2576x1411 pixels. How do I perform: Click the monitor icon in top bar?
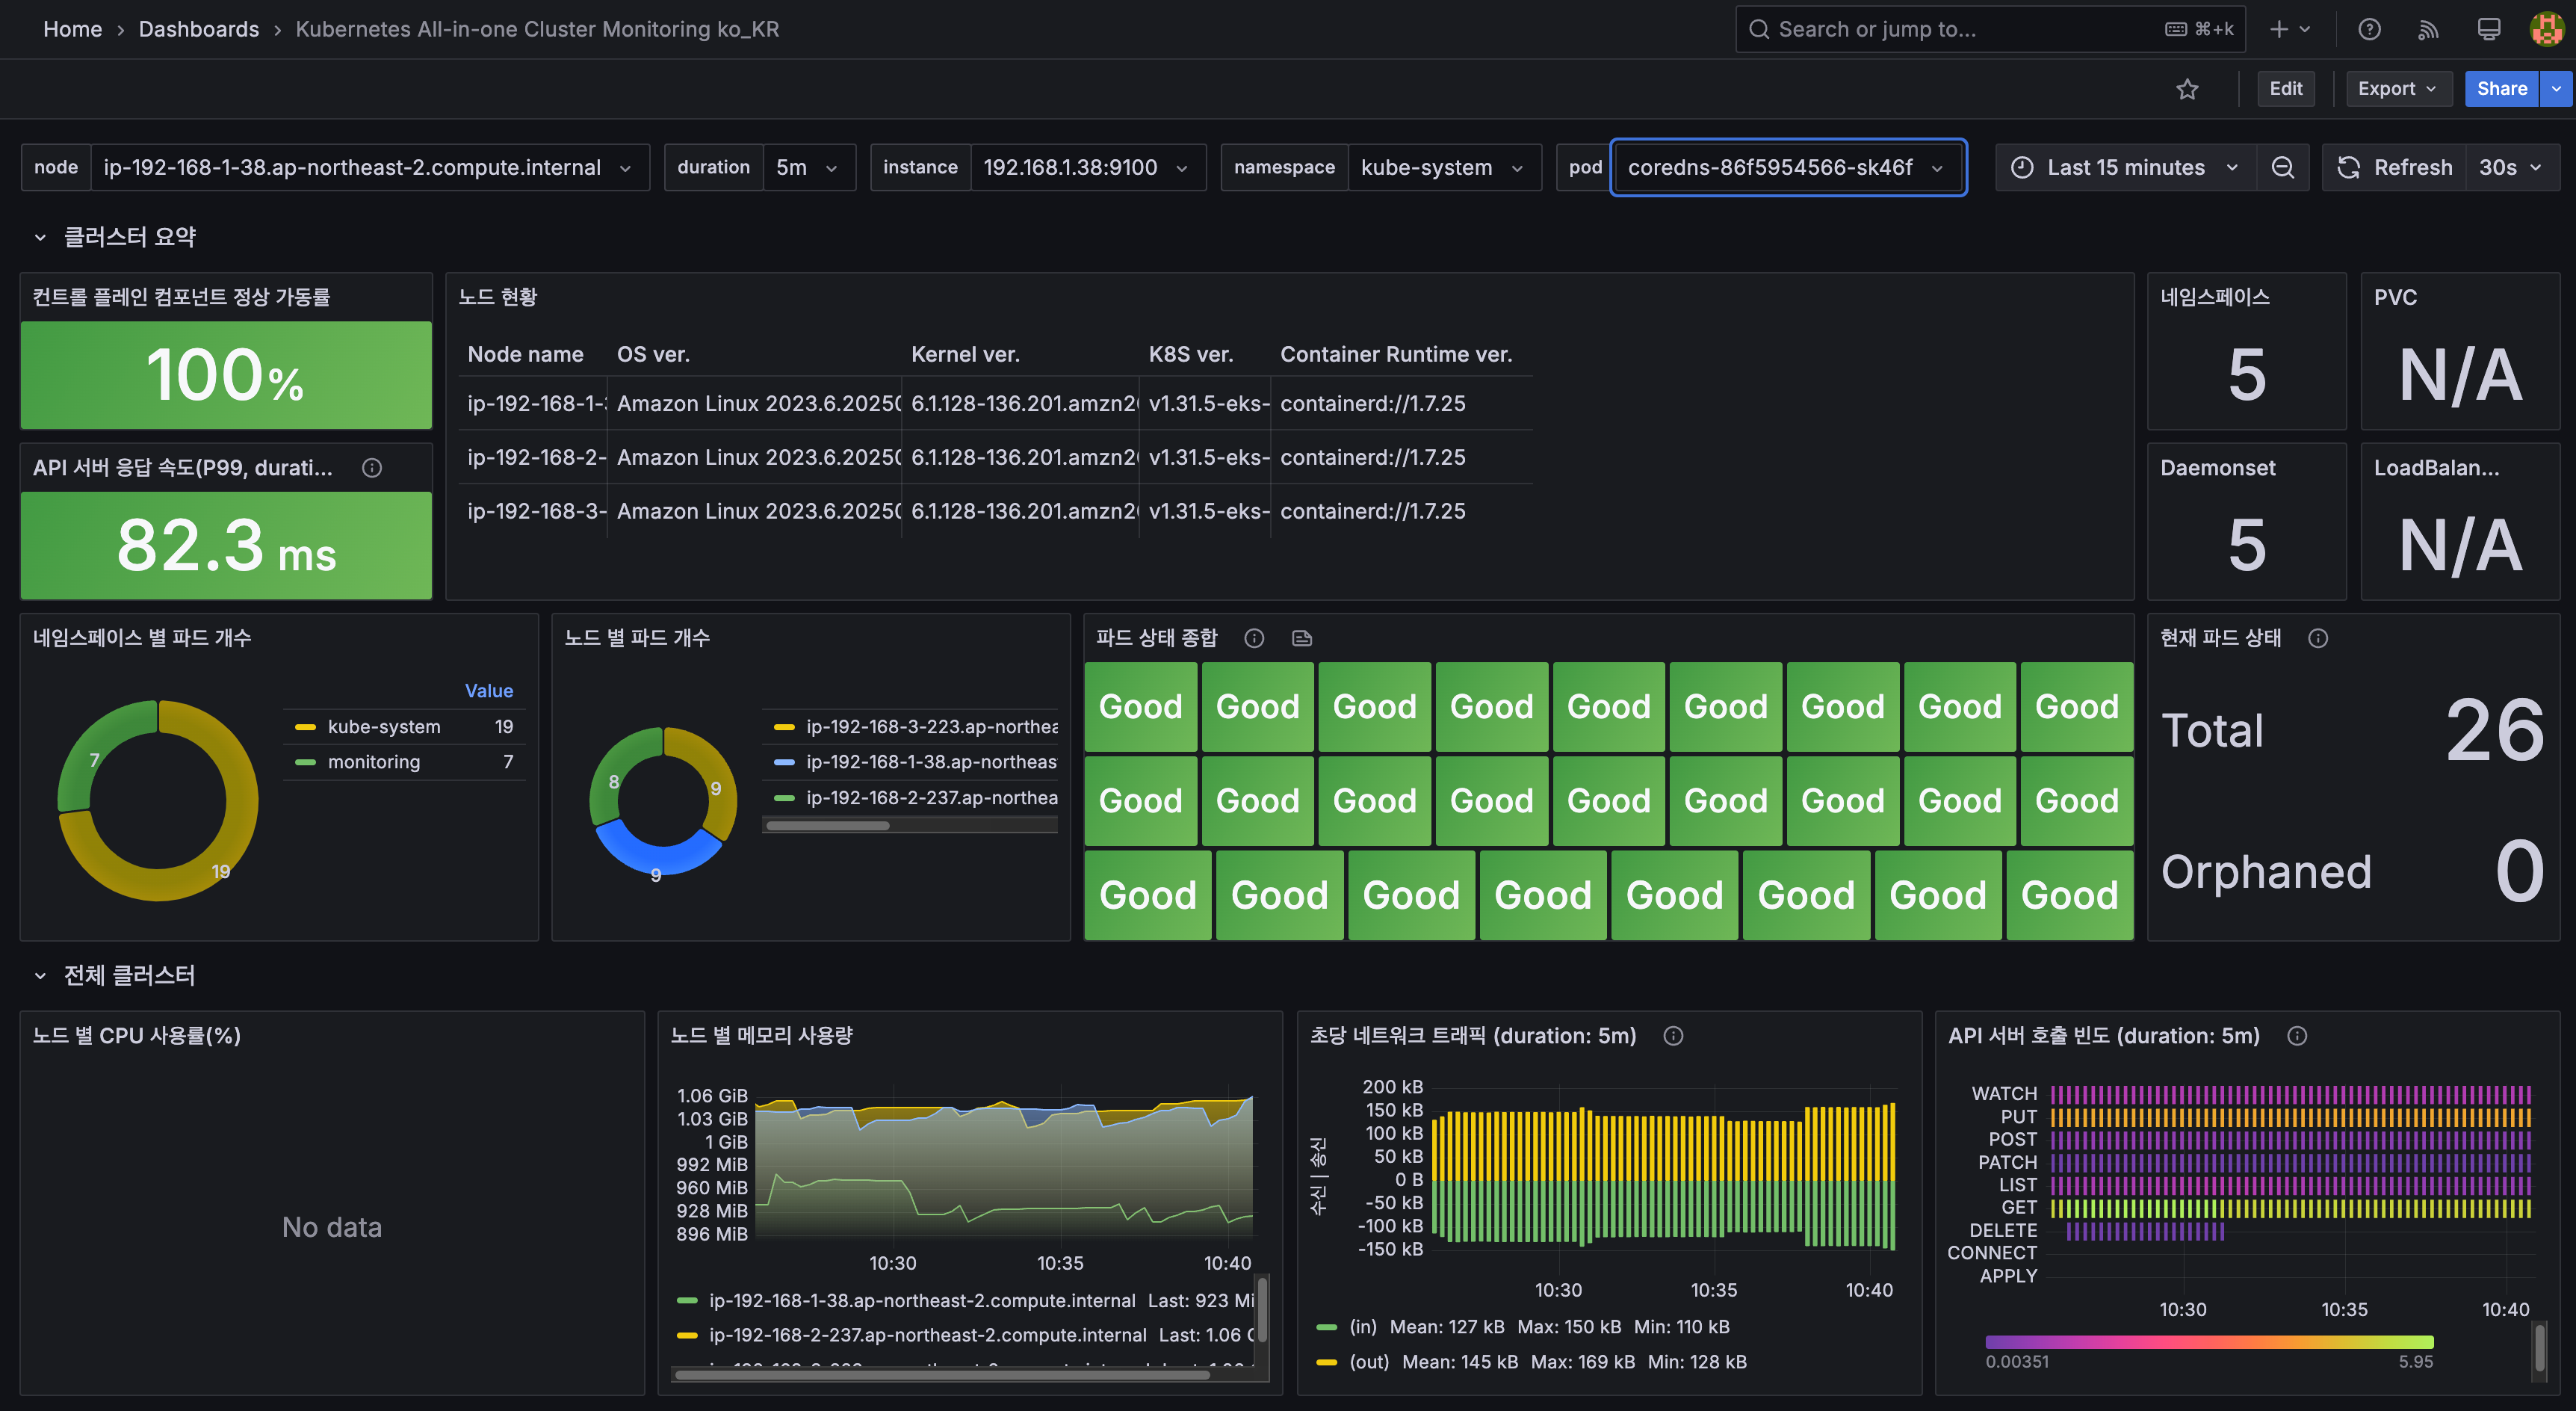point(2489,29)
